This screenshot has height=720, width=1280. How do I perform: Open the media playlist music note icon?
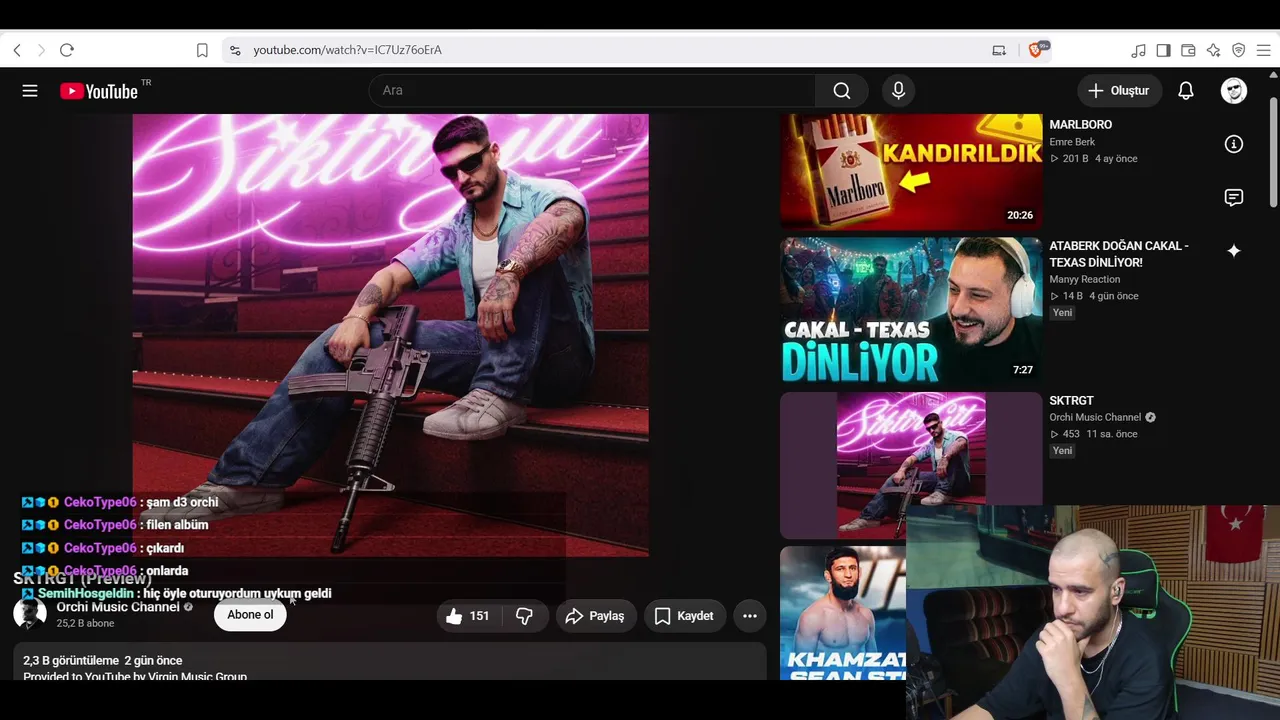click(x=1138, y=50)
